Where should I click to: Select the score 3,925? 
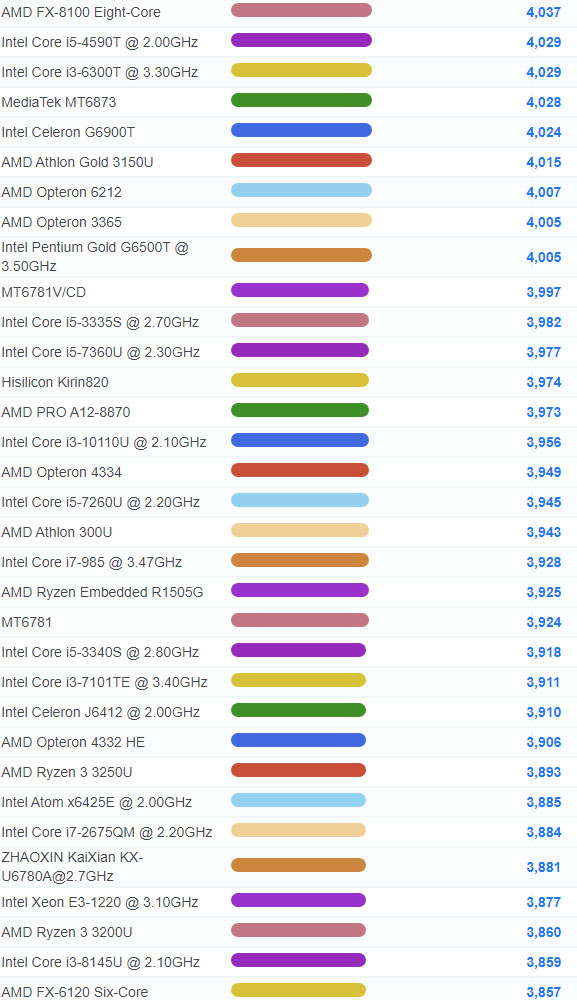coord(543,592)
